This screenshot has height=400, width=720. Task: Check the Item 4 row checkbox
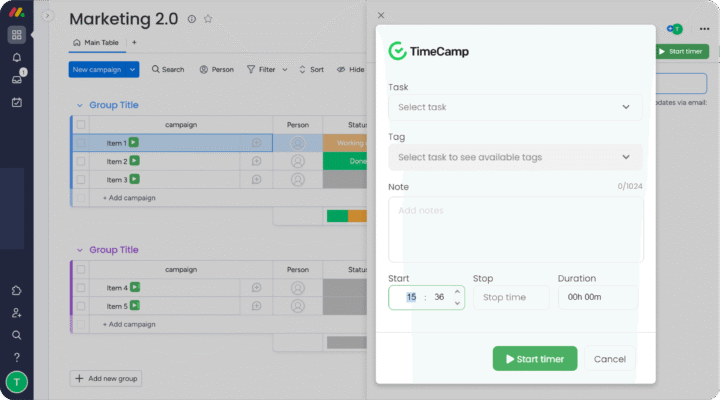pos(81,287)
